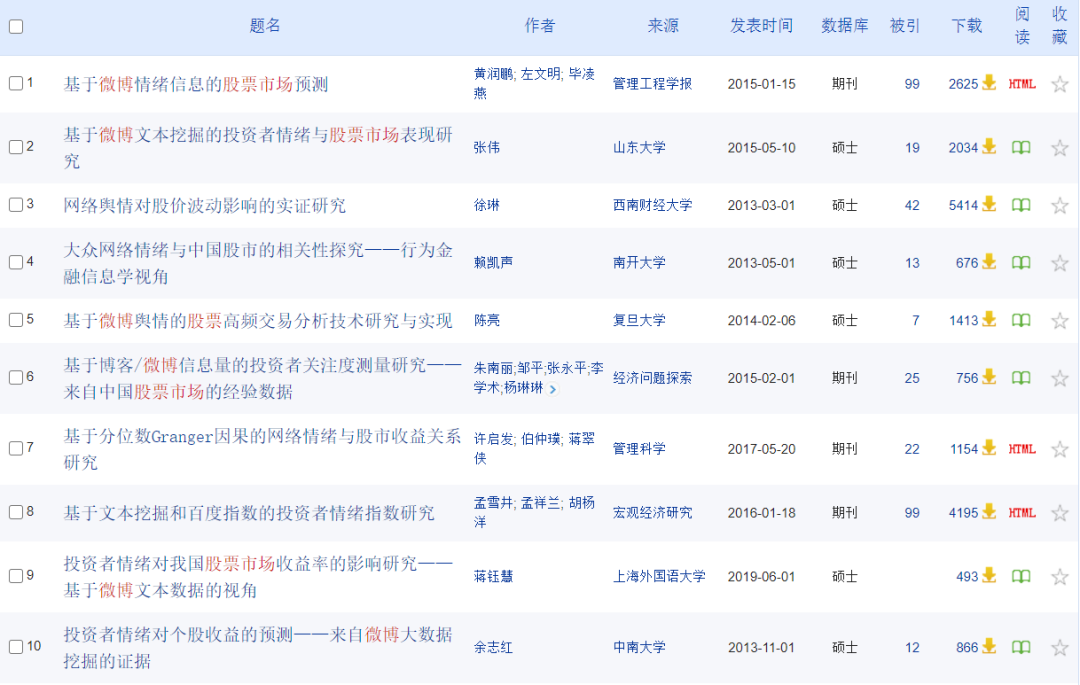1080x685 pixels.
Task: Star the 南开大学 thesis in row 4
Action: coord(1059,263)
